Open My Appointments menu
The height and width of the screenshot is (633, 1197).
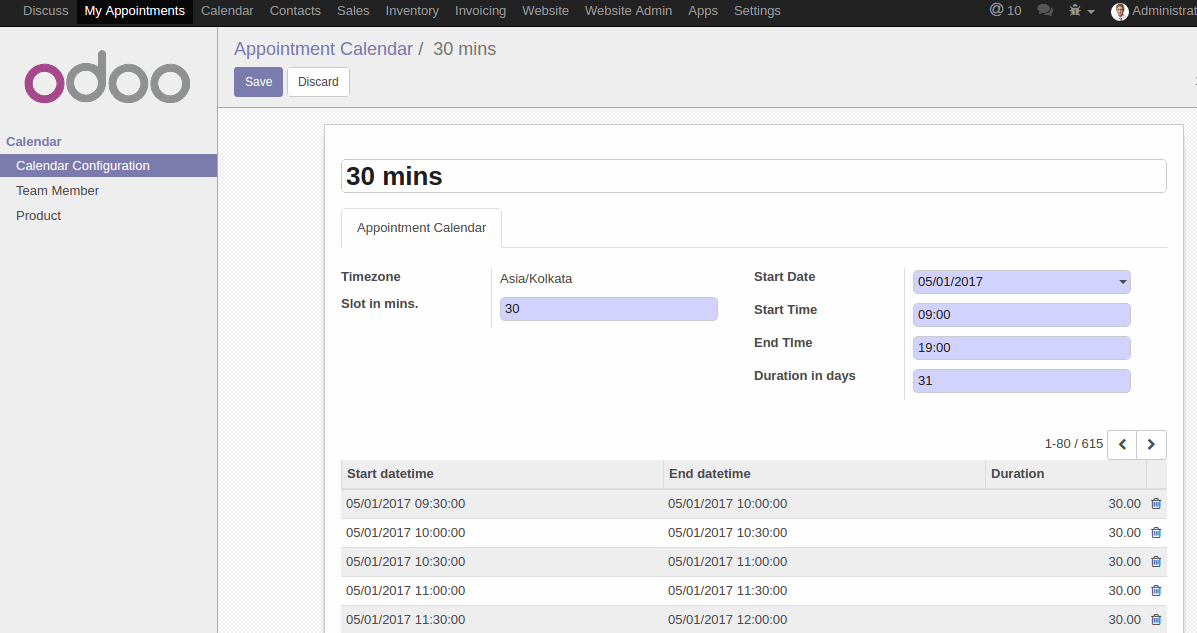pyautogui.click(x=134, y=11)
